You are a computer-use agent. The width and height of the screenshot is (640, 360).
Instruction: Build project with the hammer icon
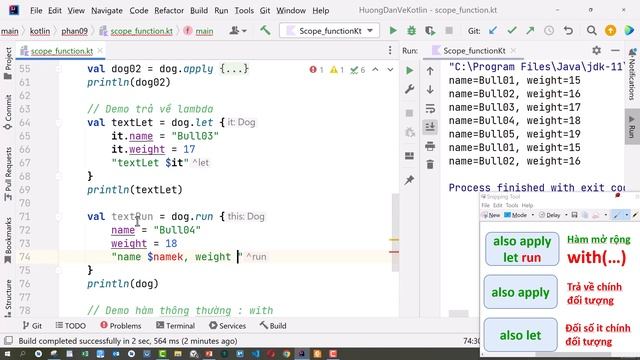(x=265, y=30)
